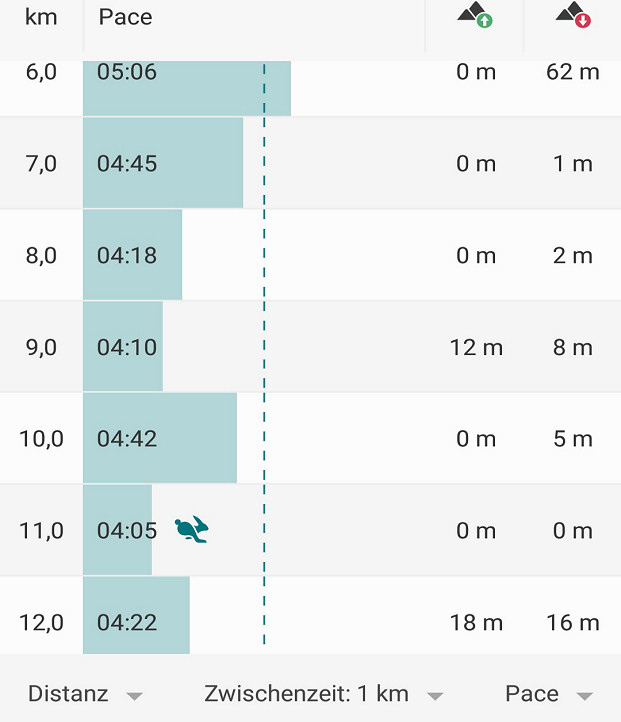Tap the 04:45 pace bar

coord(163,164)
